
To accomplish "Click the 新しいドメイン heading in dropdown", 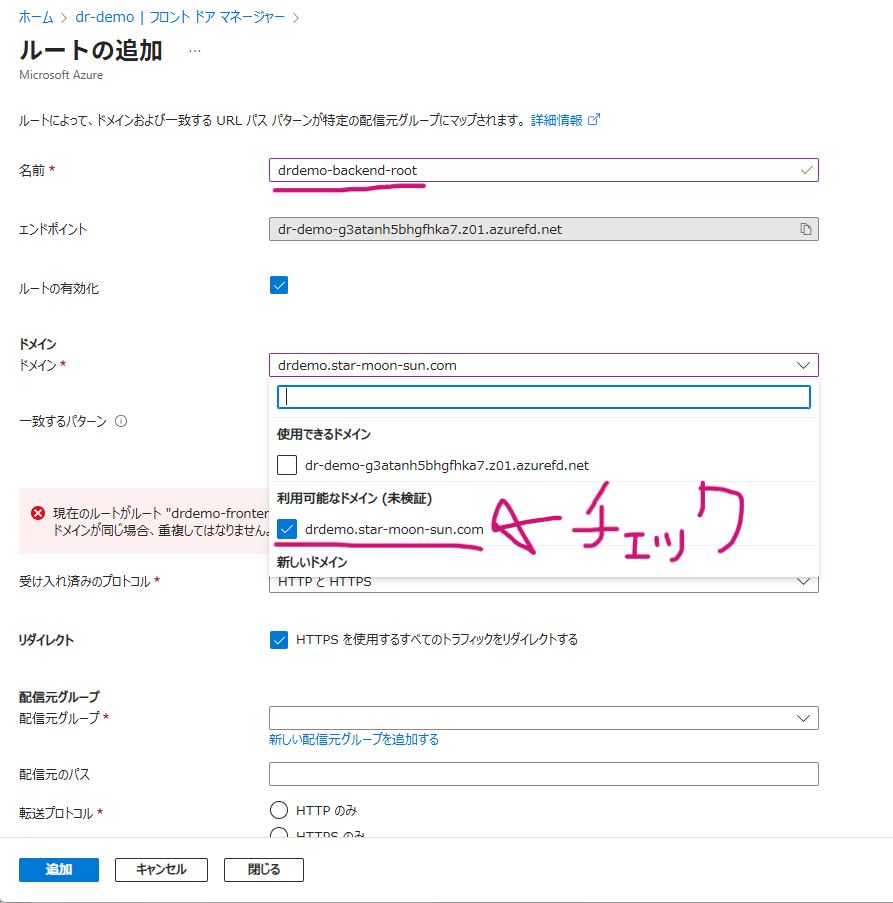I will (312, 562).
